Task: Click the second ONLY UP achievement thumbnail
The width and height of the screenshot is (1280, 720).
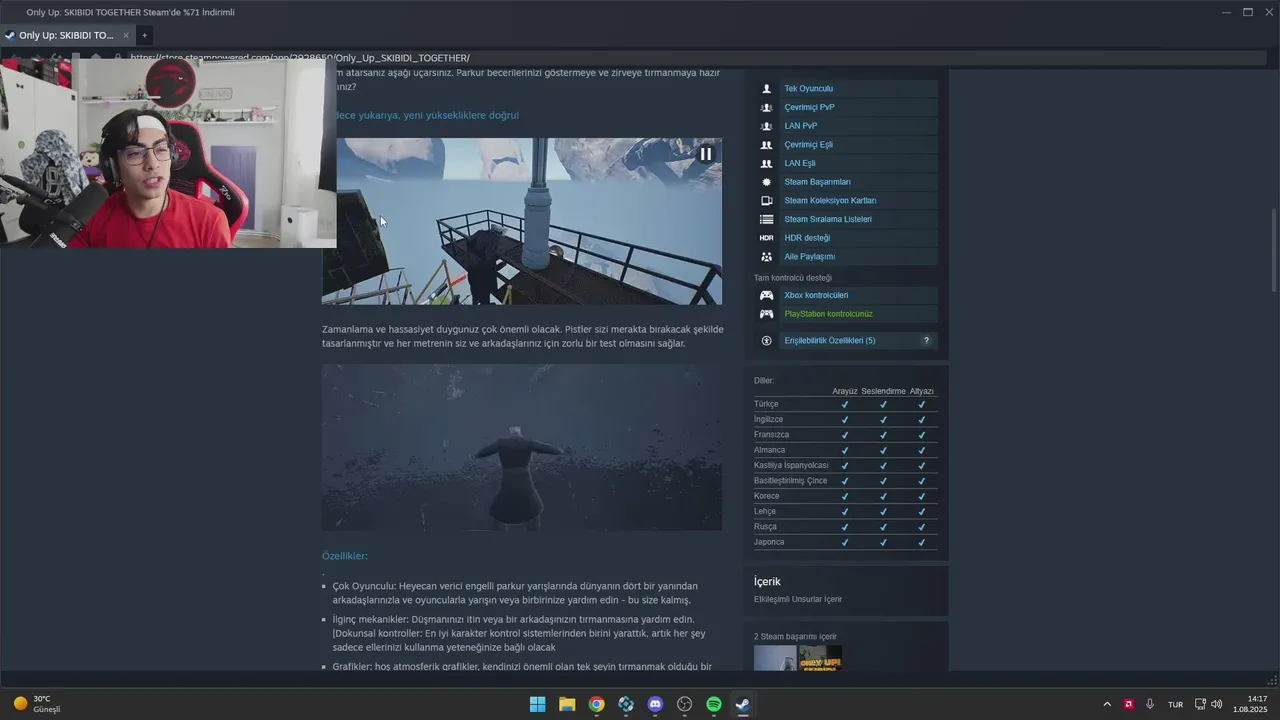Action: click(x=820, y=658)
